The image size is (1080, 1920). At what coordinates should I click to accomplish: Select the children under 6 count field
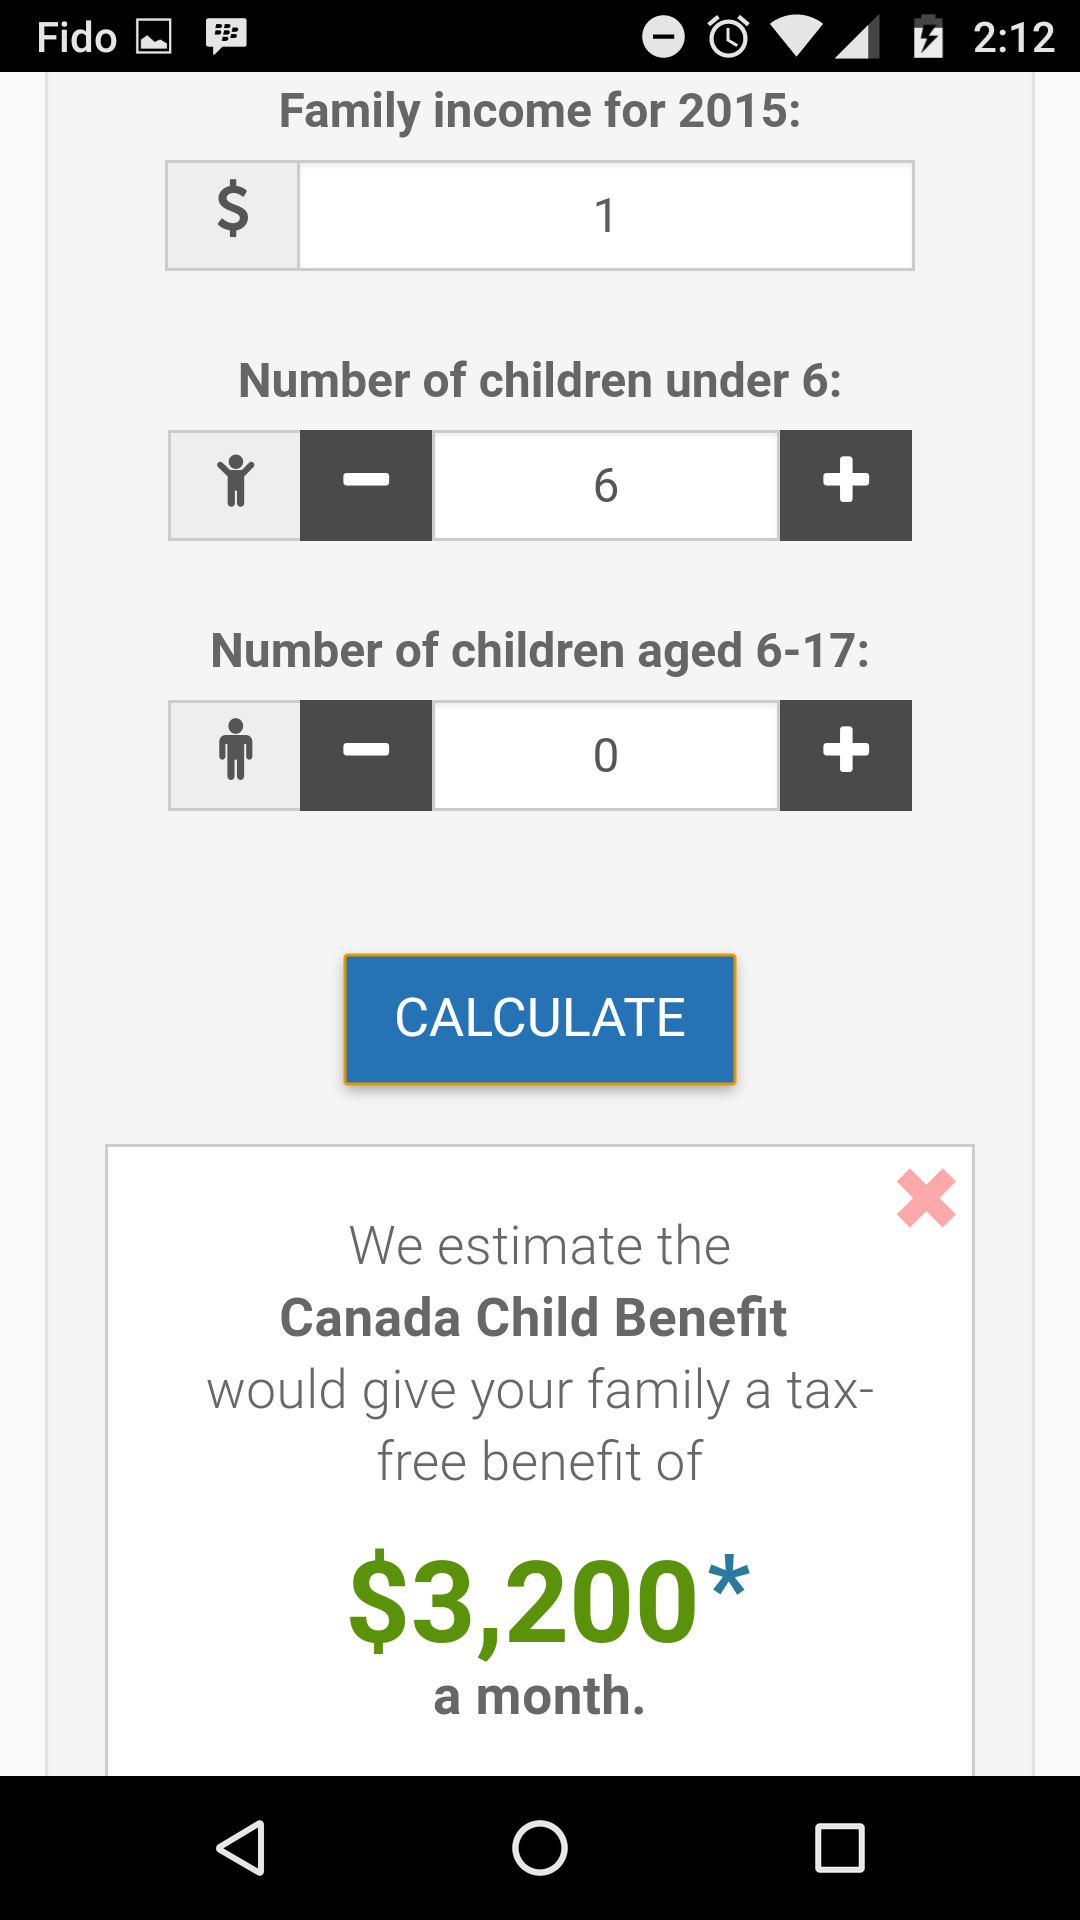pos(606,486)
